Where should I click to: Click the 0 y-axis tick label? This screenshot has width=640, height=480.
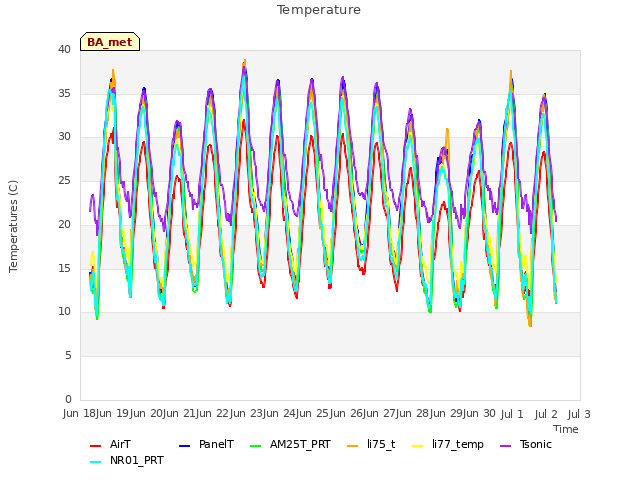[68, 399]
